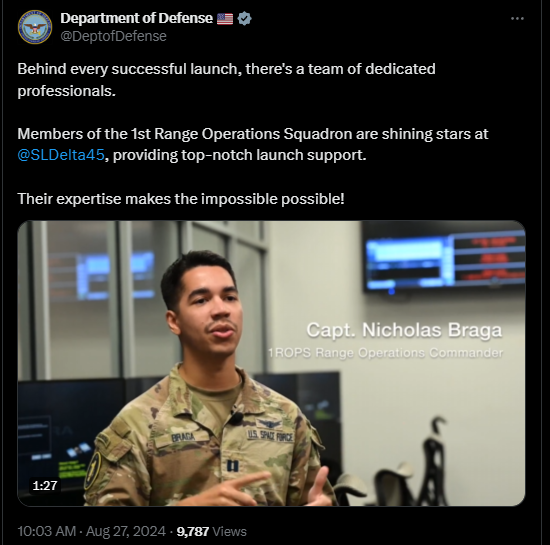Image resolution: width=550 pixels, height=545 pixels.
Task: Click the Aug 27, 2024 post date
Action: [x=126, y=531]
